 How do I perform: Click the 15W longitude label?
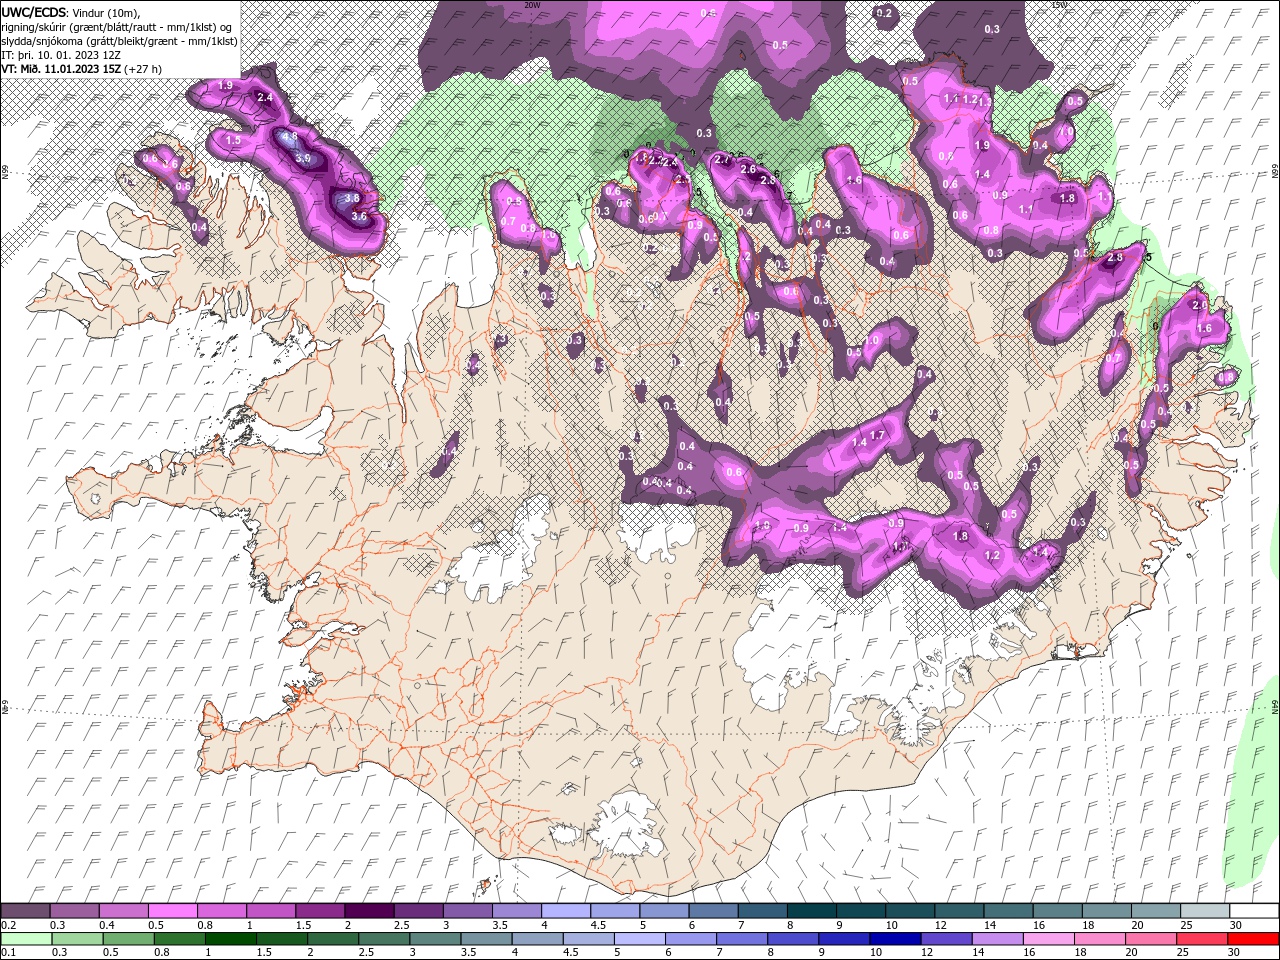[1060, 5]
